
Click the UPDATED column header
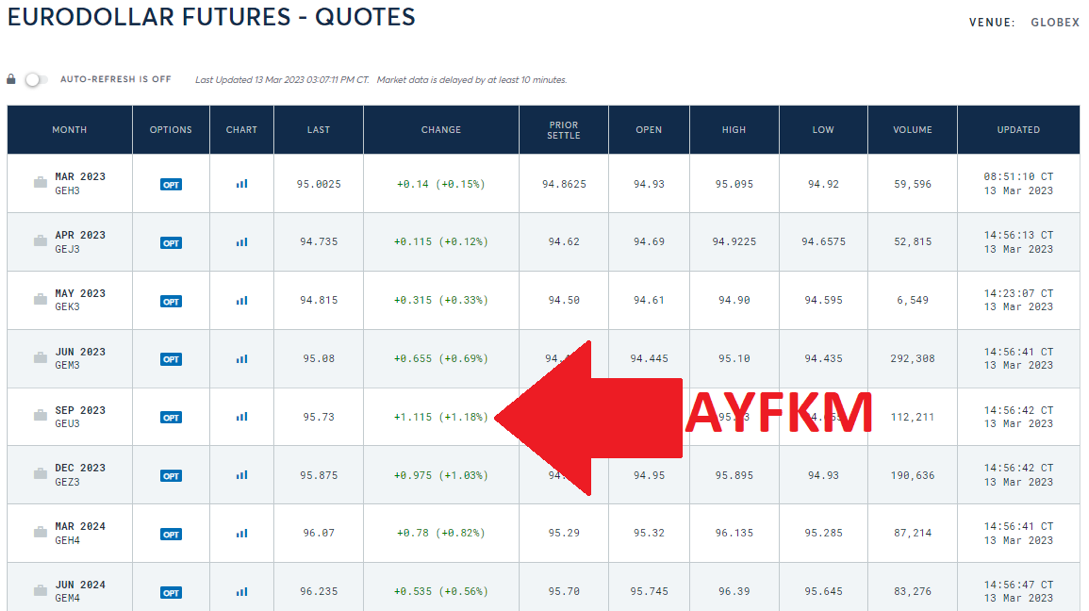[1019, 130]
